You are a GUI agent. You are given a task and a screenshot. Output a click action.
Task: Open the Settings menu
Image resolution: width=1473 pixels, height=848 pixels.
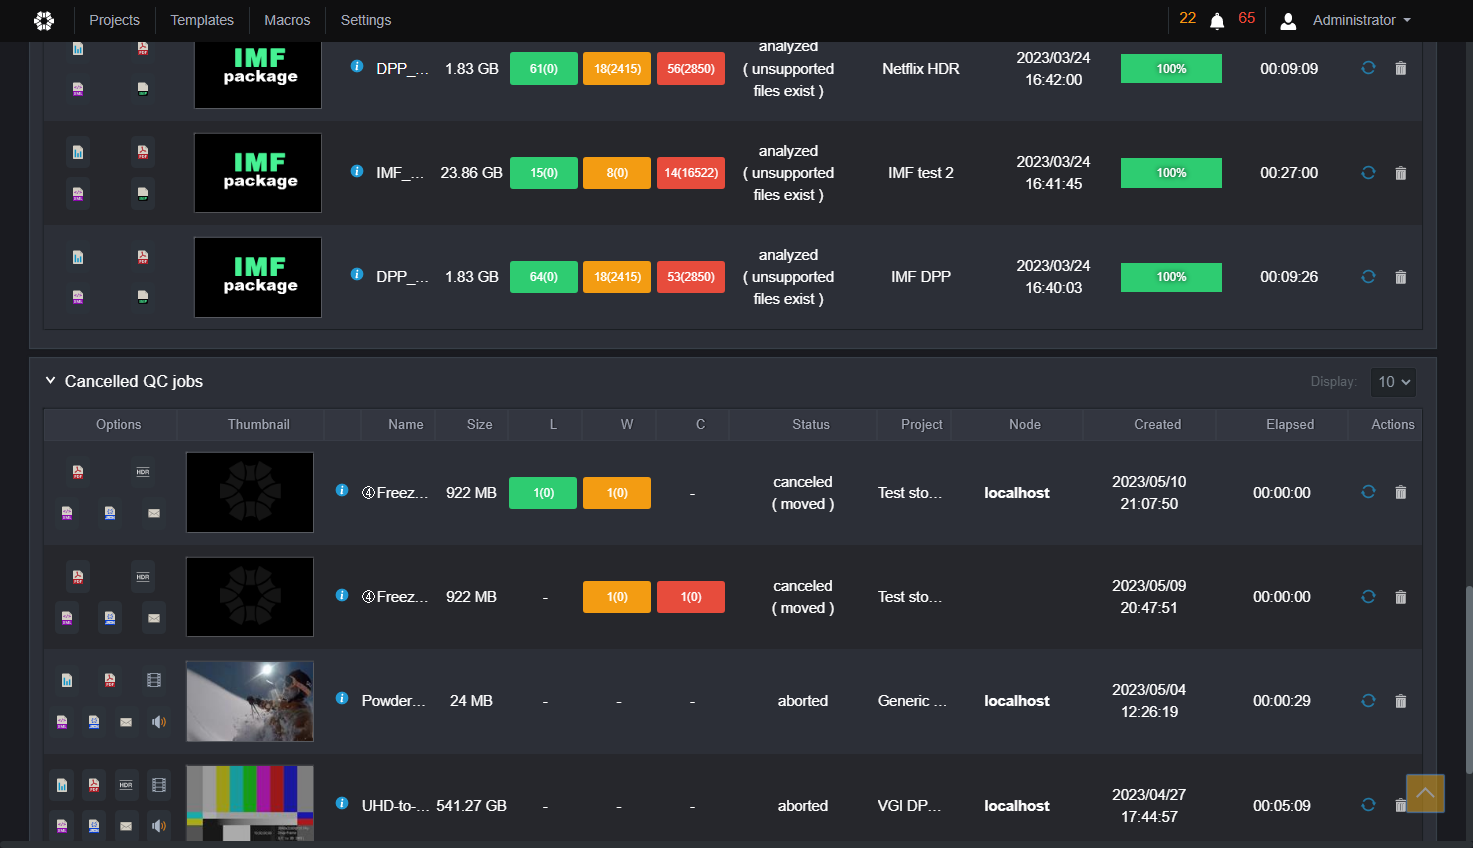(x=366, y=20)
